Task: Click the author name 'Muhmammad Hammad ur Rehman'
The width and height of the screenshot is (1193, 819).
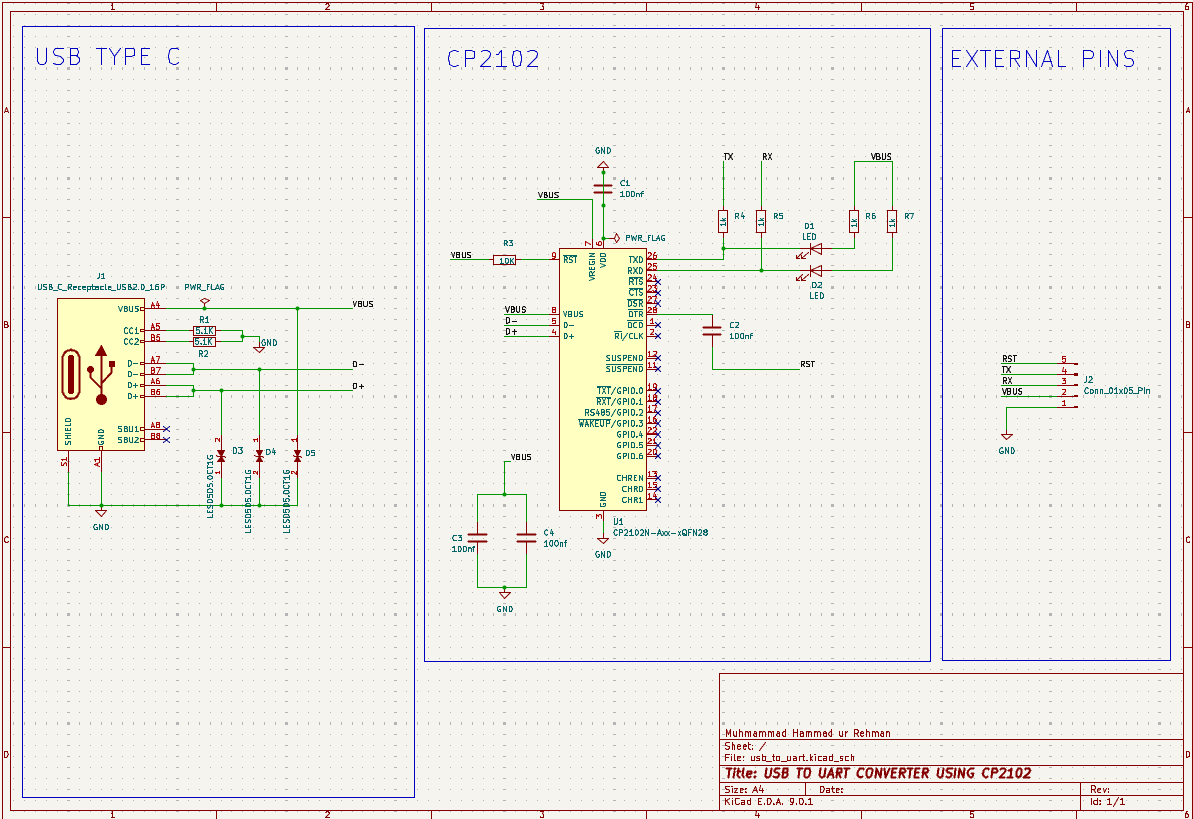Action: click(x=807, y=734)
